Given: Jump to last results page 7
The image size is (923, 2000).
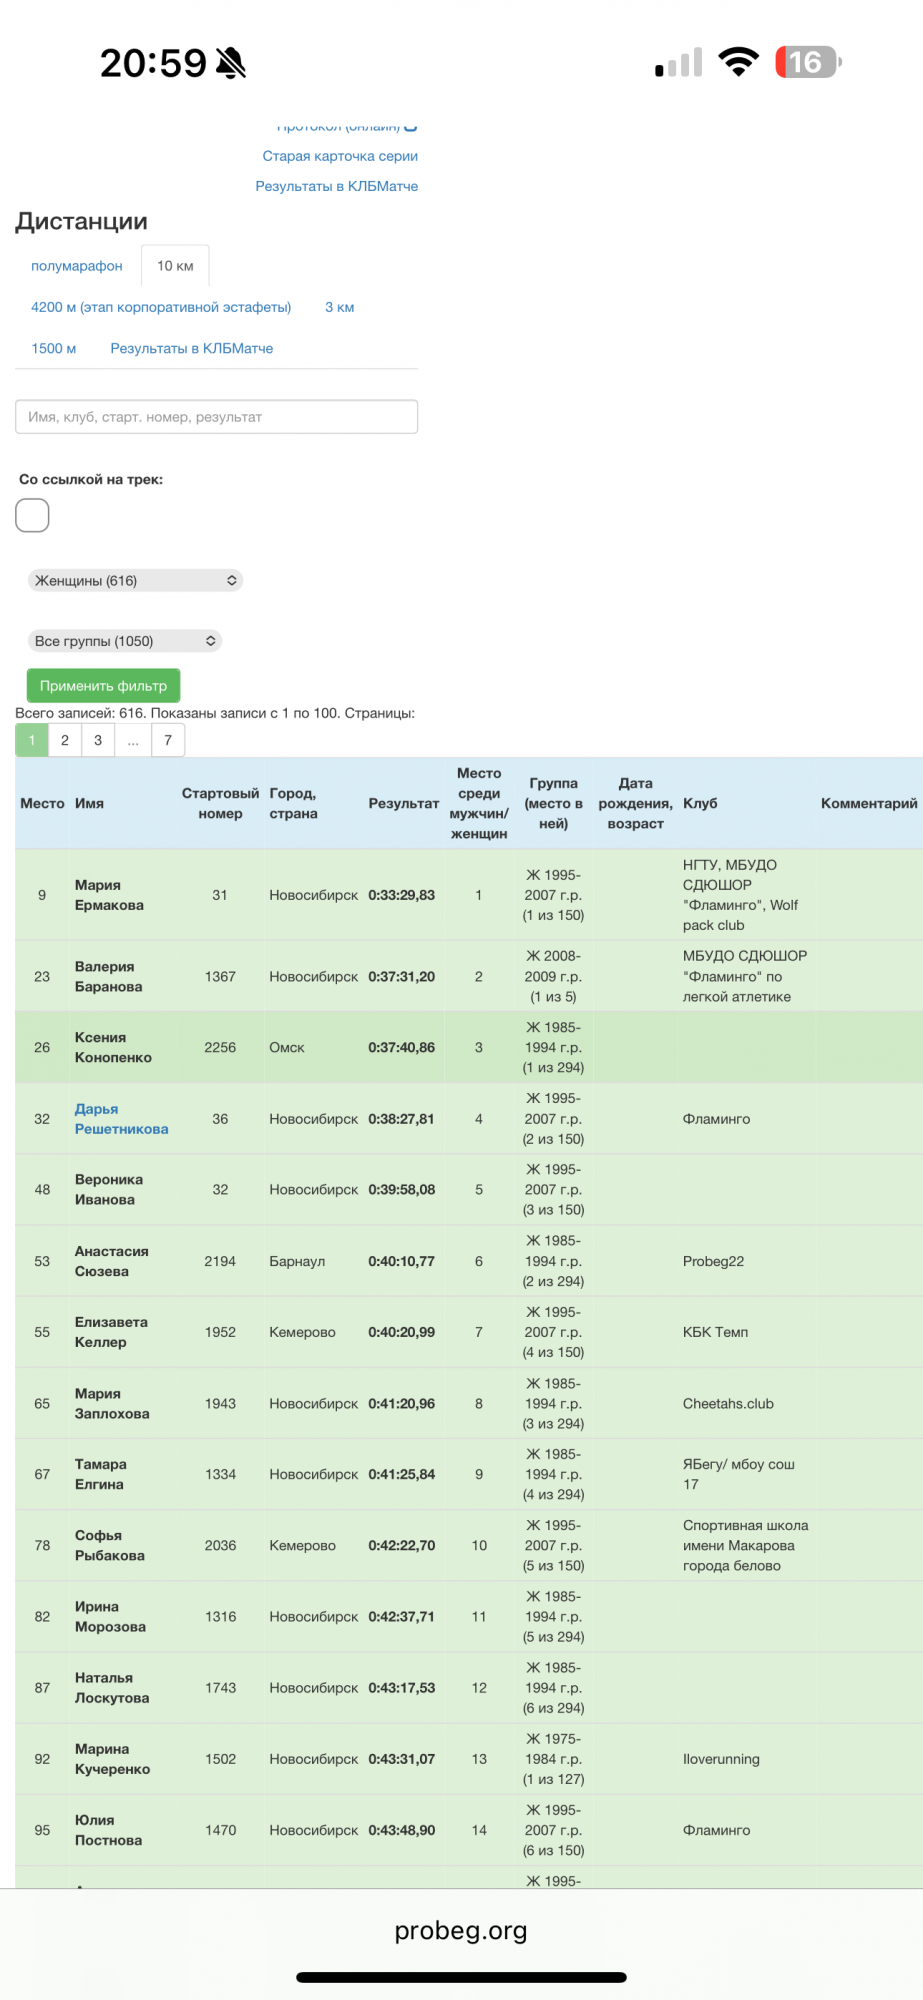Looking at the screenshot, I should click(x=168, y=740).
